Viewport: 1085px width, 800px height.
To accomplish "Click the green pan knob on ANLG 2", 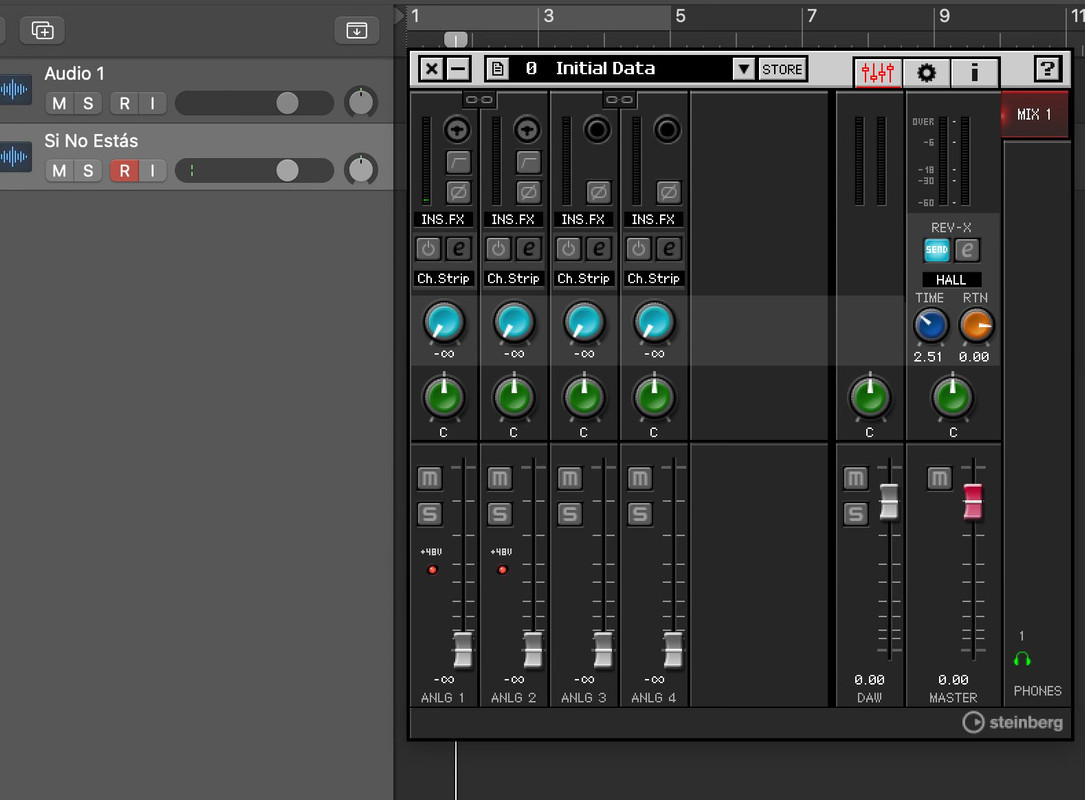I will (513, 397).
